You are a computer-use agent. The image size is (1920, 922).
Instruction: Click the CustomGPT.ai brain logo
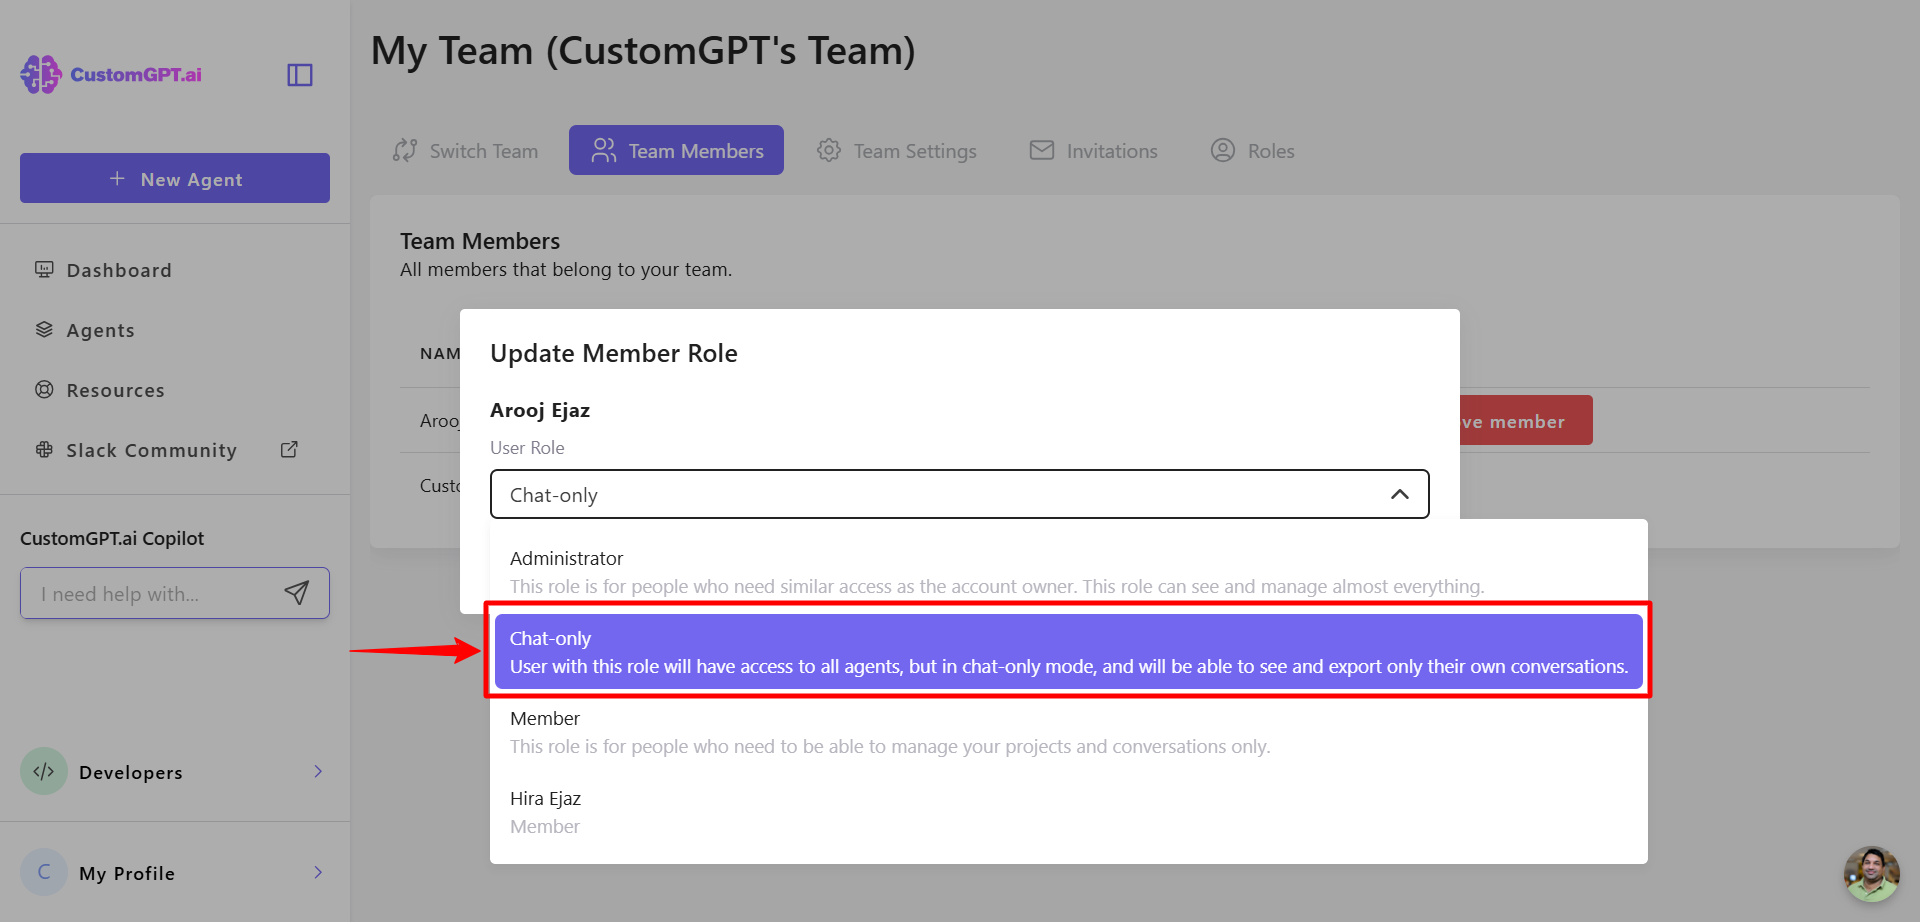[x=41, y=75]
